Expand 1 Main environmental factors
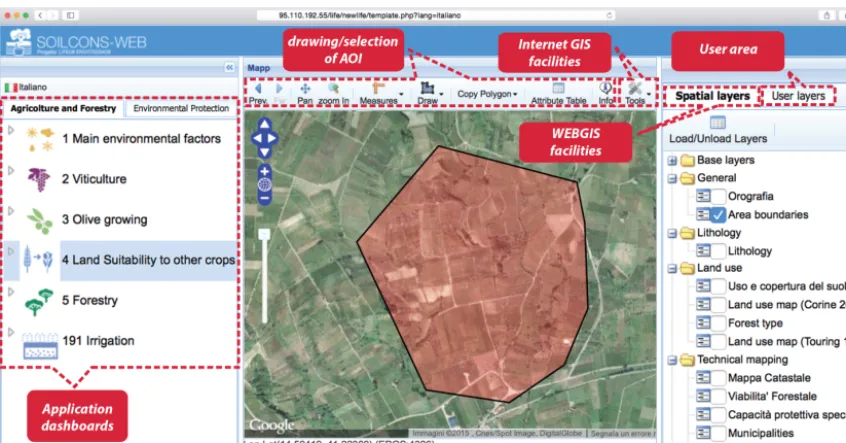This screenshot has width=846, height=443. pos(11,130)
